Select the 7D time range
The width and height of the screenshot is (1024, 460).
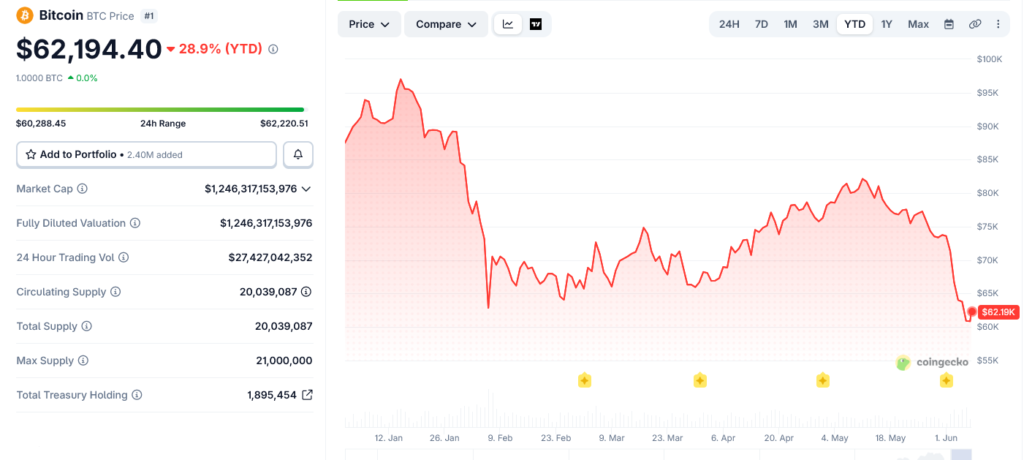click(x=761, y=24)
